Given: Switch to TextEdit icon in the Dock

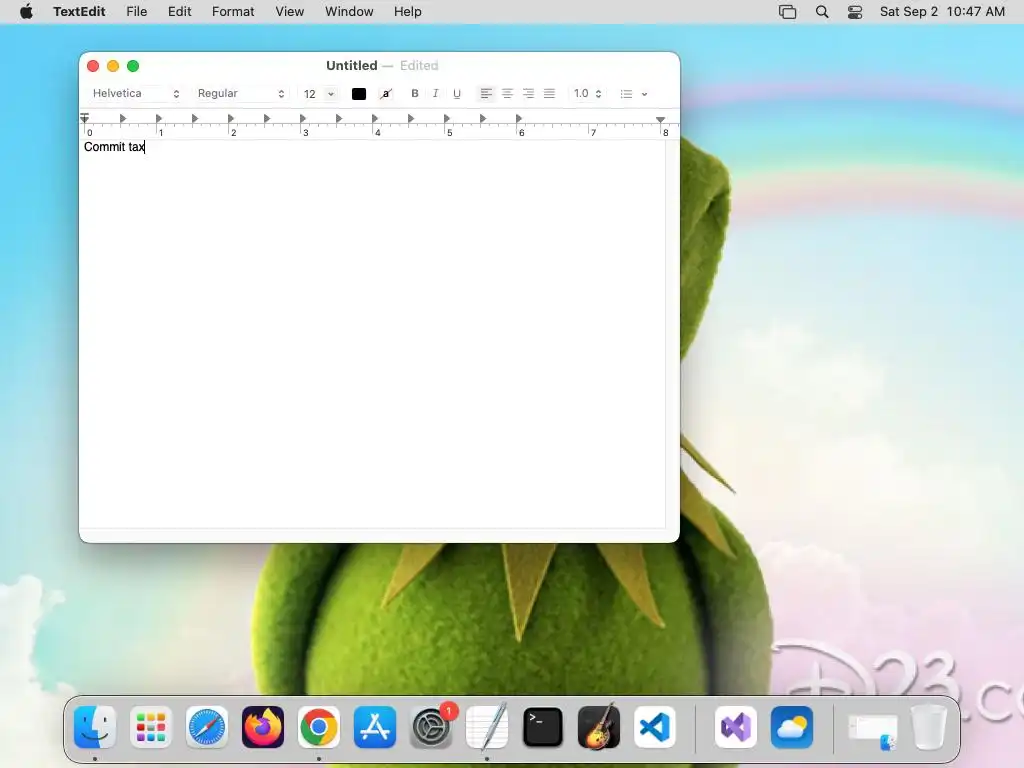Looking at the screenshot, I should 487,727.
